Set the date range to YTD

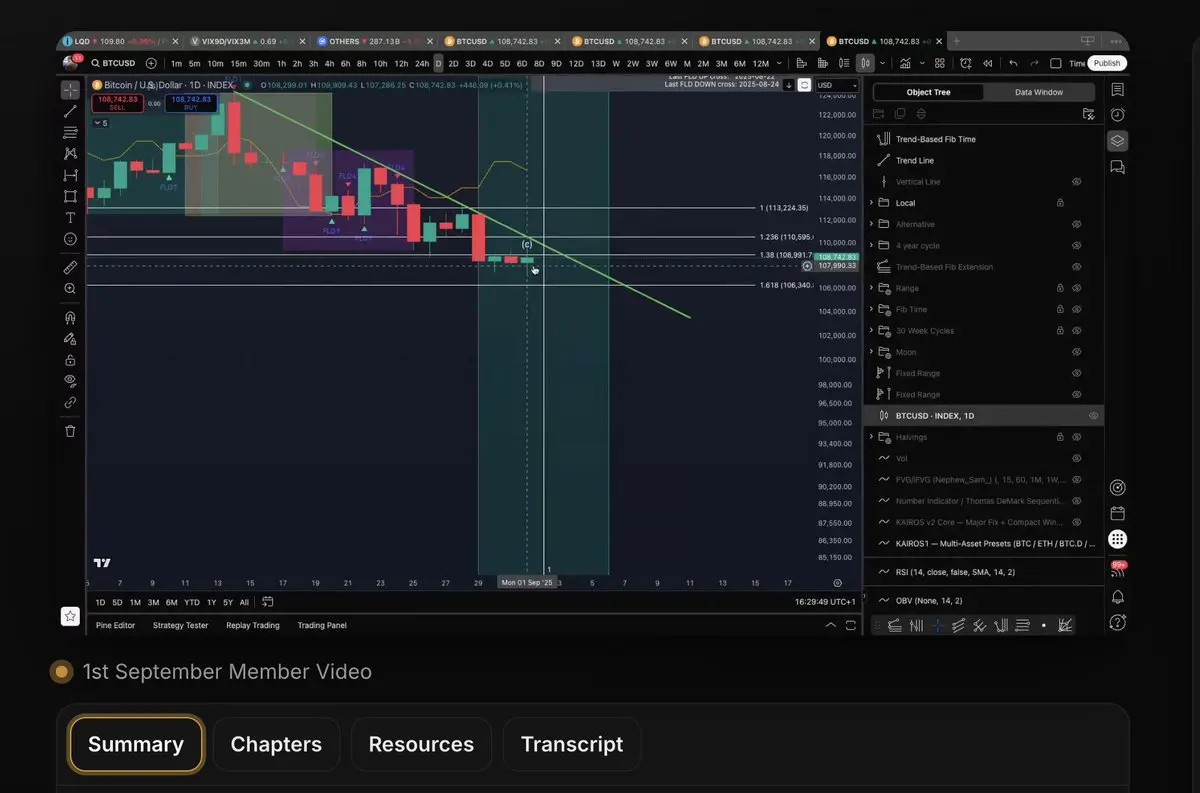[191, 602]
